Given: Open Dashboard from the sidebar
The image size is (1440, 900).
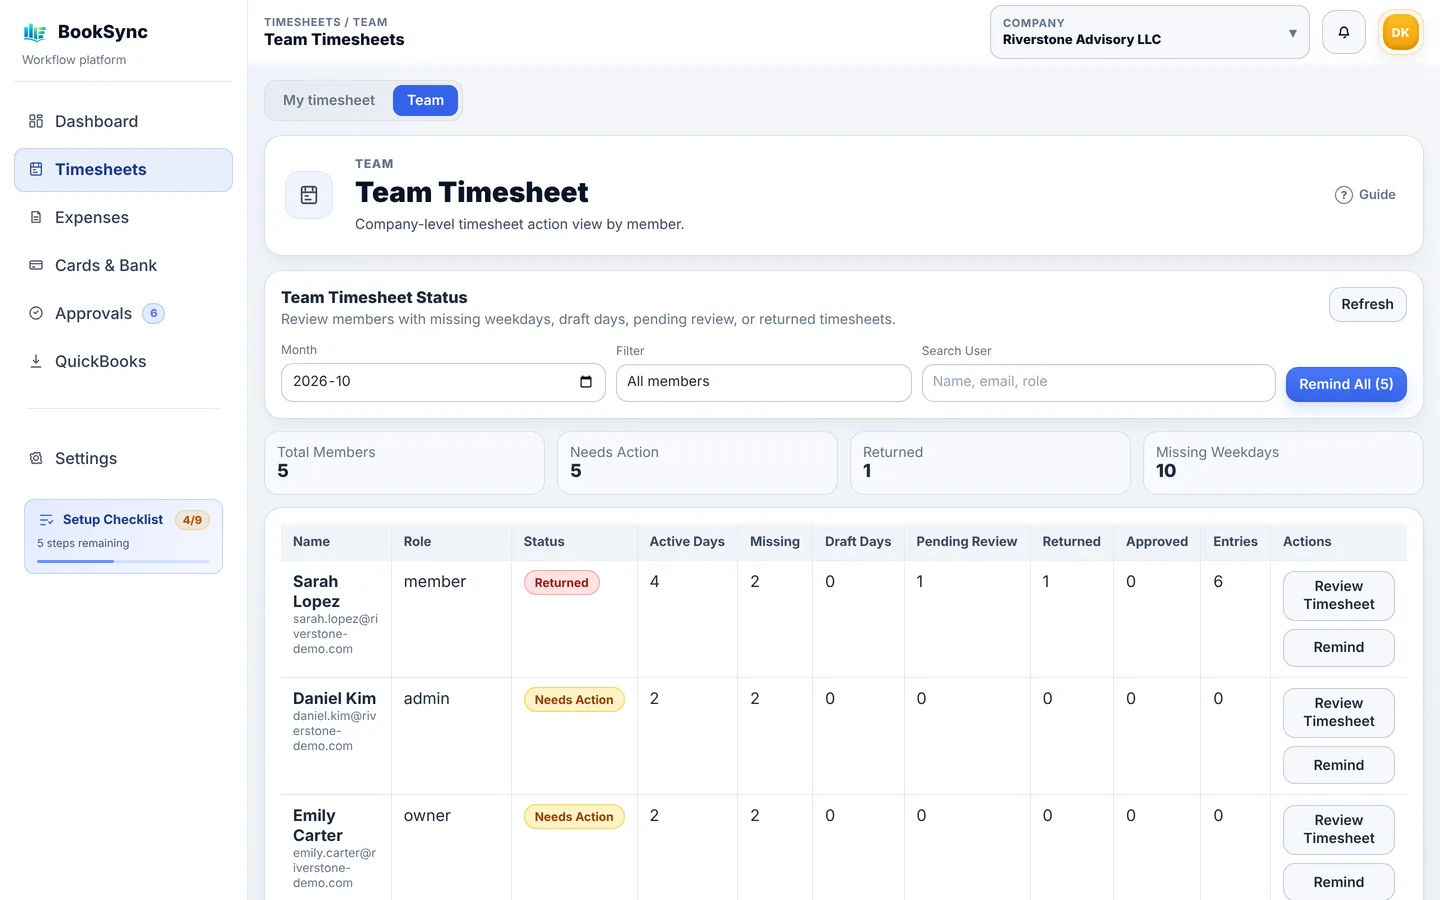Looking at the screenshot, I should pyautogui.click(x=123, y=121).
